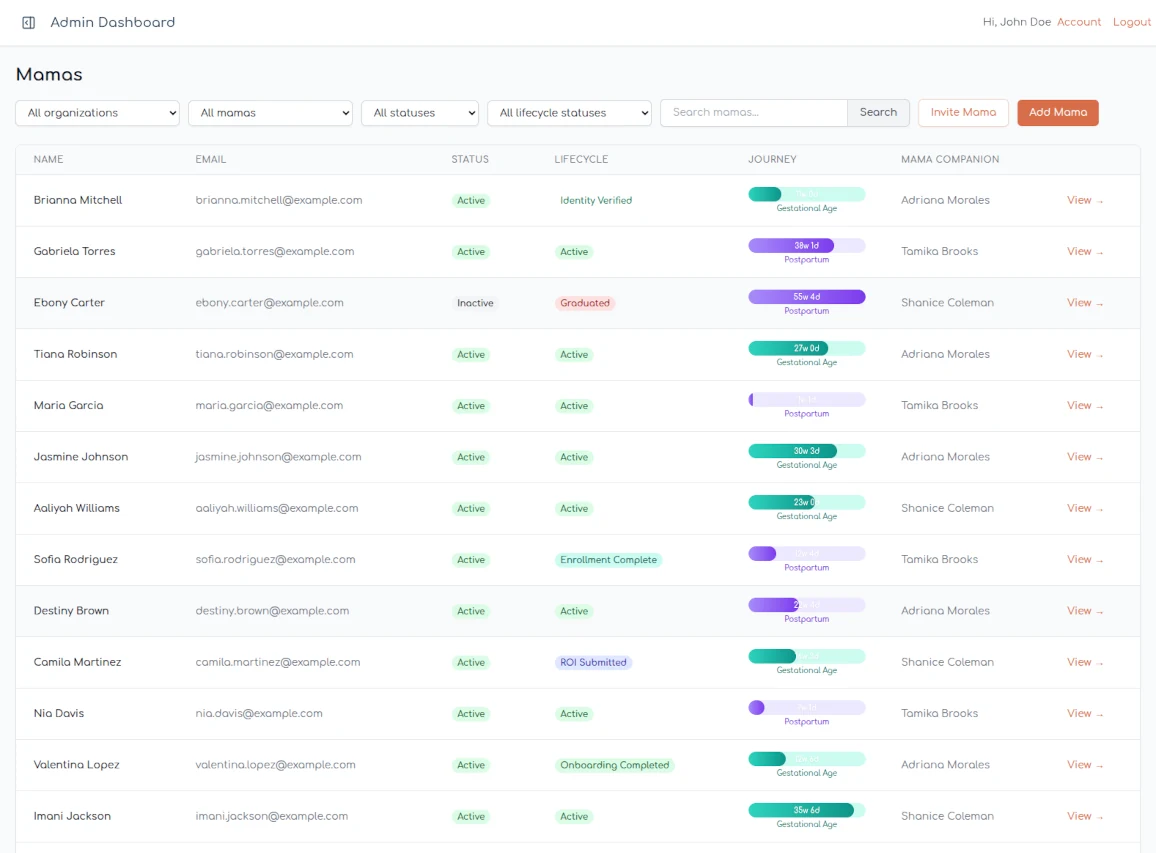
Task: Click the name Camila Martinez
Action: [77, 662]
